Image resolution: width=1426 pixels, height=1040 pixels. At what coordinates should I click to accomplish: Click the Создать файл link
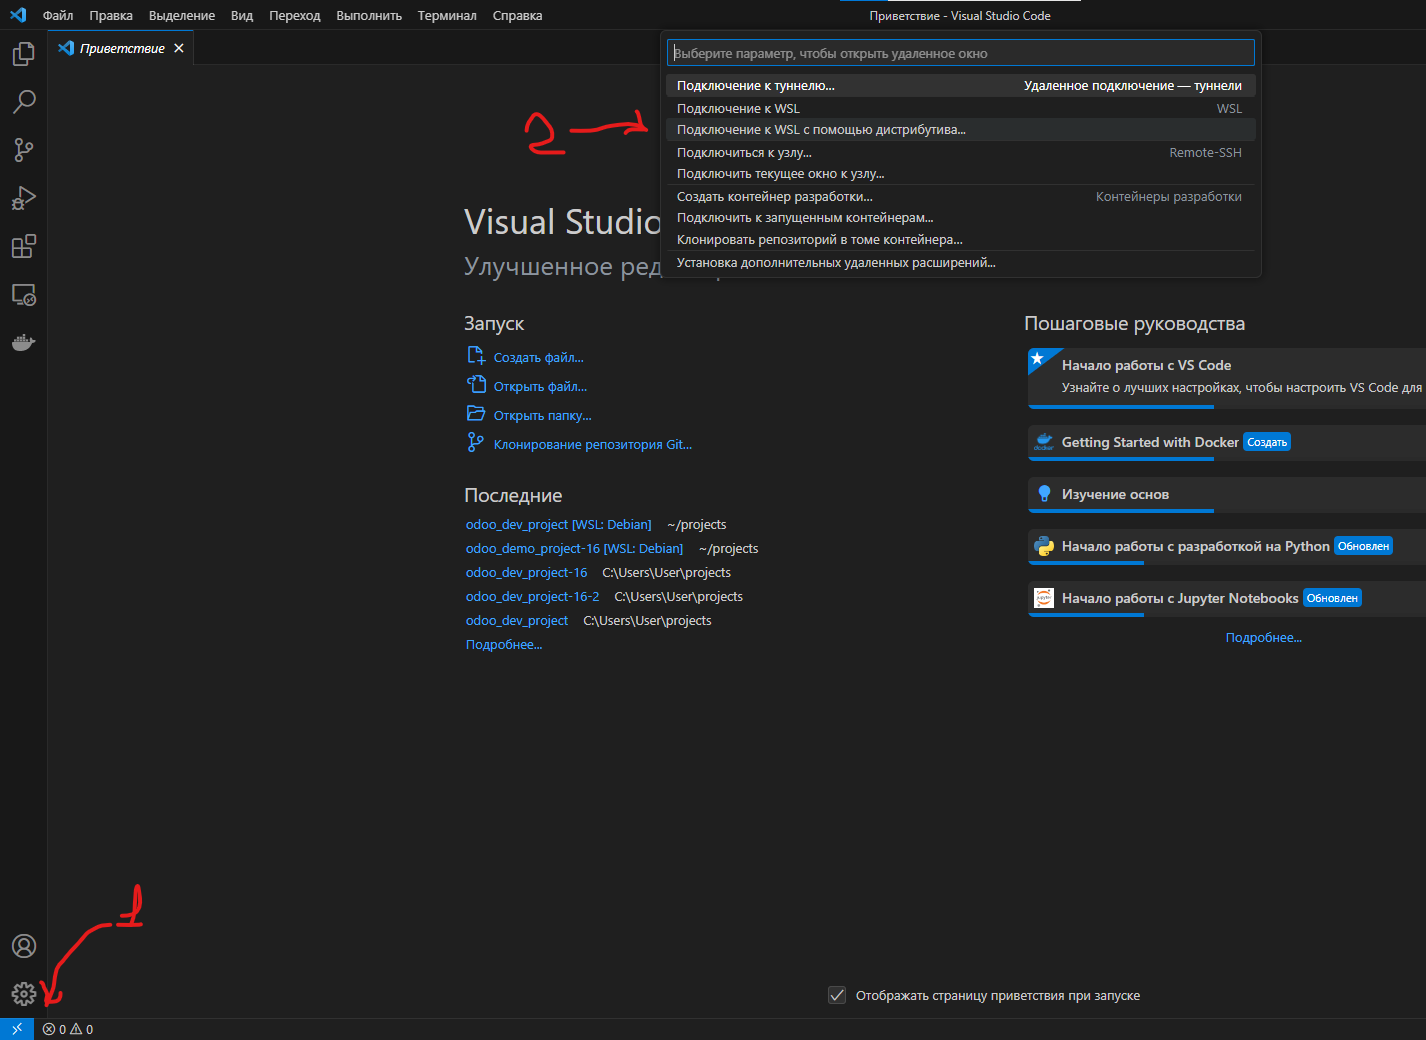tap(538, 357)
